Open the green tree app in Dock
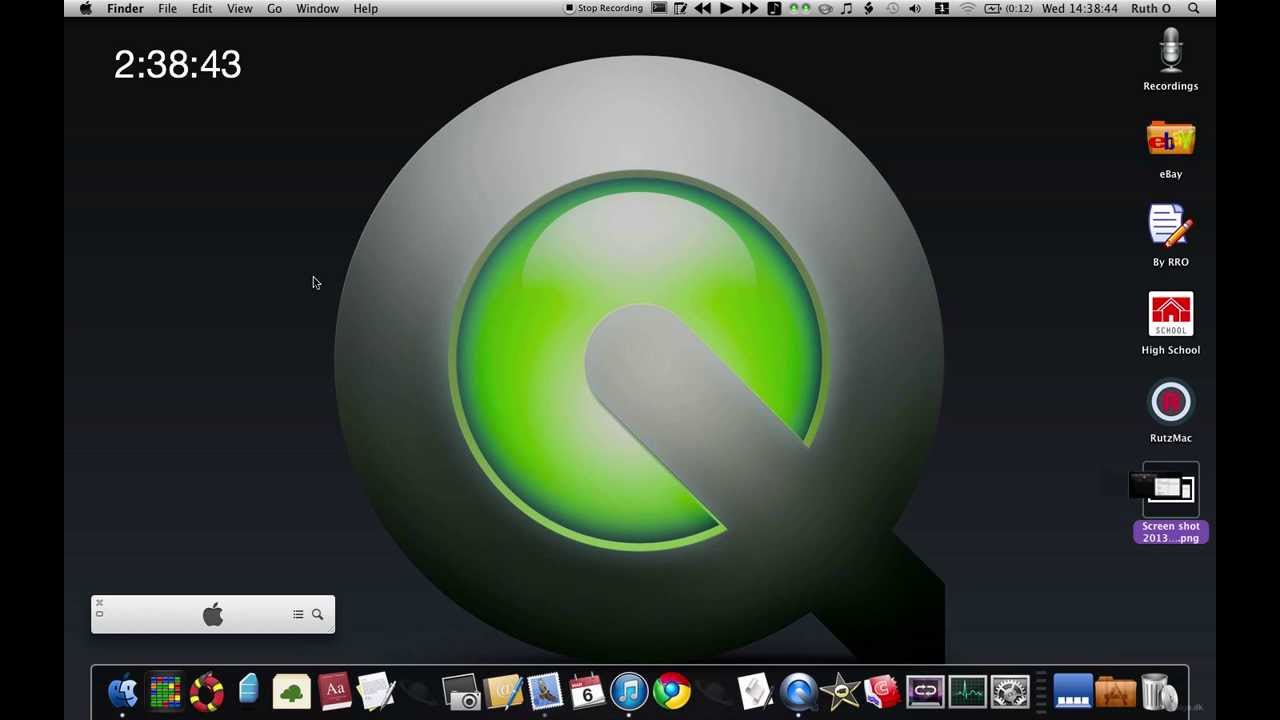 [292, 692]
